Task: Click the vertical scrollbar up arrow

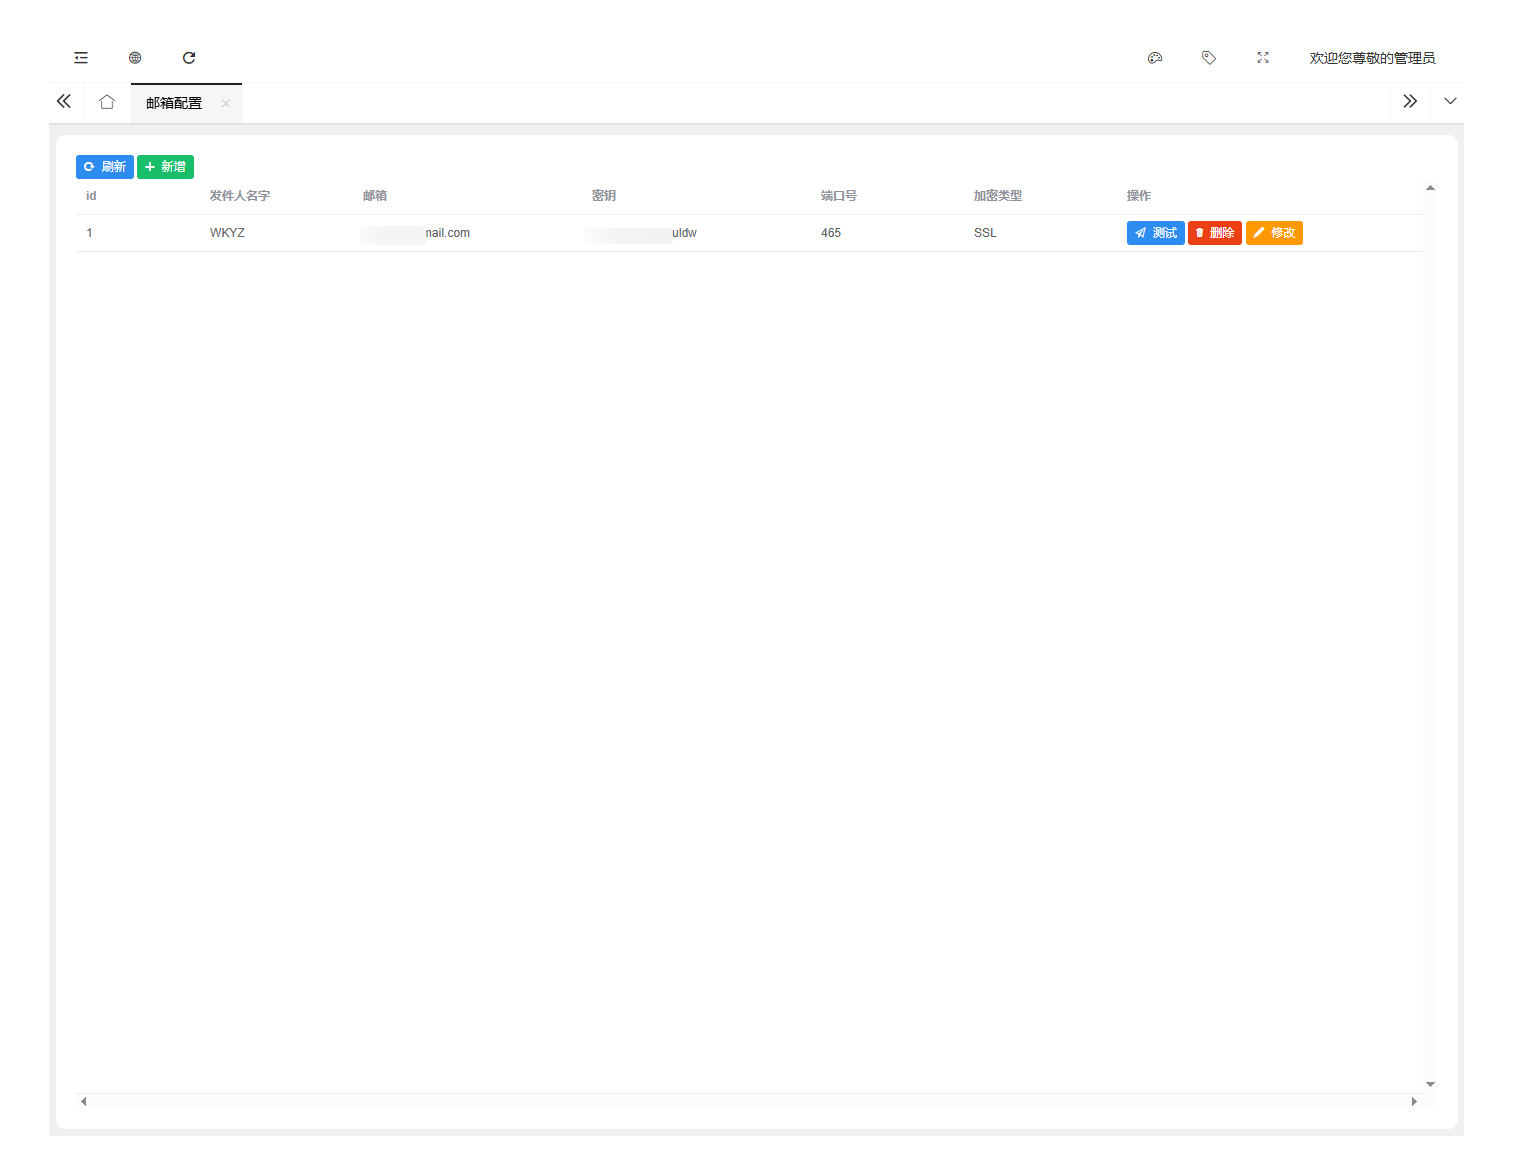Action: click(1430, 188)
